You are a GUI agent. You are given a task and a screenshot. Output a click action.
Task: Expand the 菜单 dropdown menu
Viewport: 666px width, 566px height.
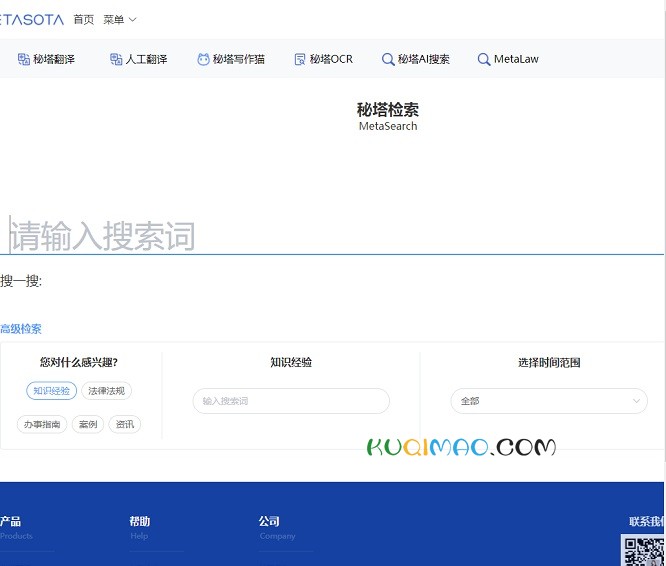point(120,20)
